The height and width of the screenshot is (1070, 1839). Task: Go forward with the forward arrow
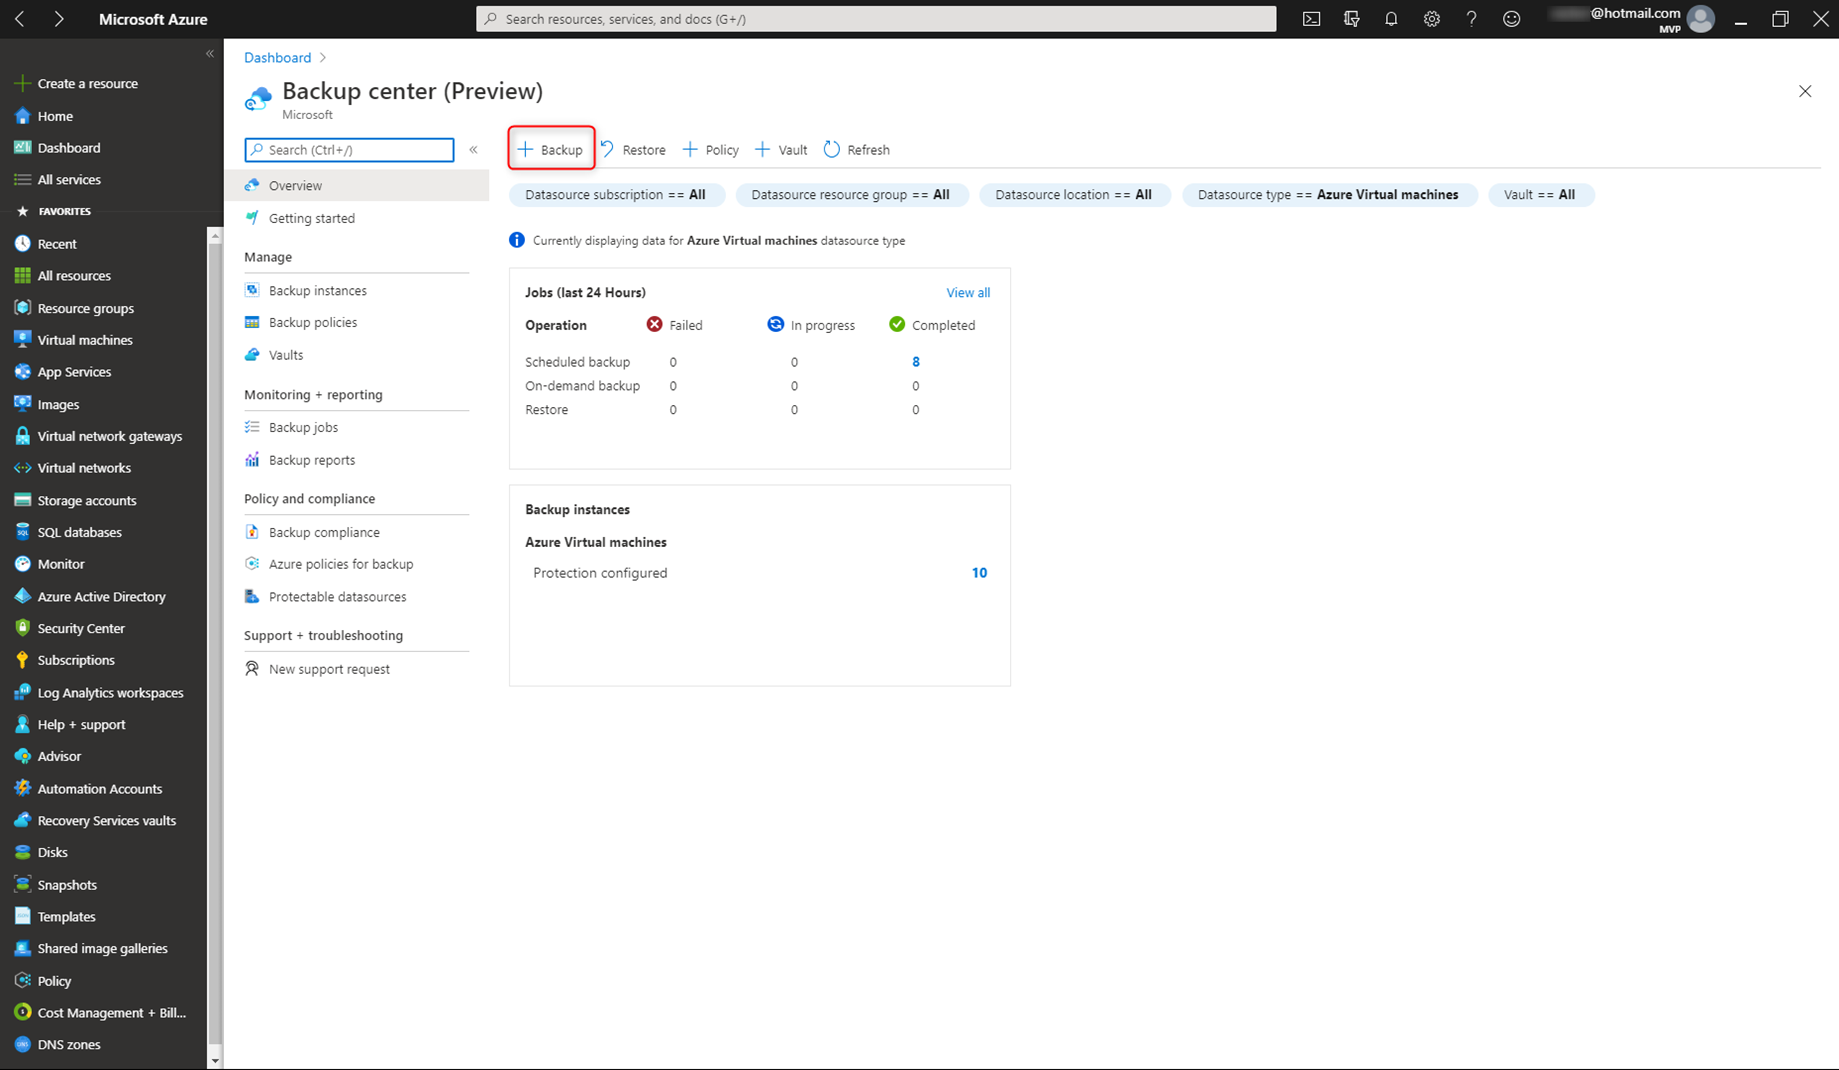click(58, 19)
